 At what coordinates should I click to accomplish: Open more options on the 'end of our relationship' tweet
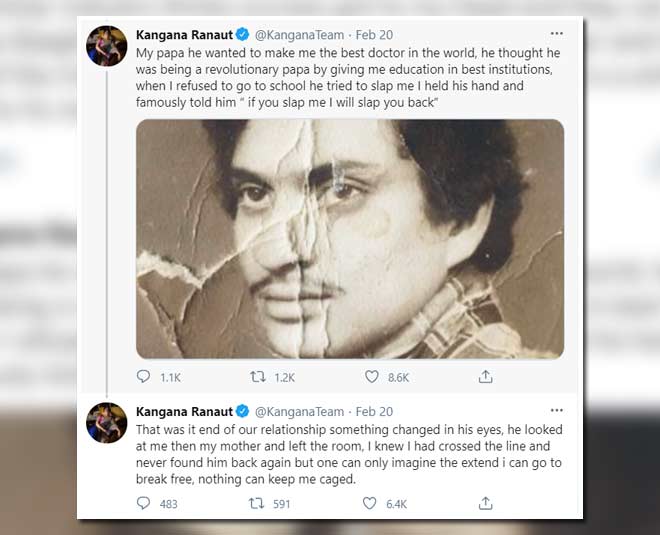[556, 410]
